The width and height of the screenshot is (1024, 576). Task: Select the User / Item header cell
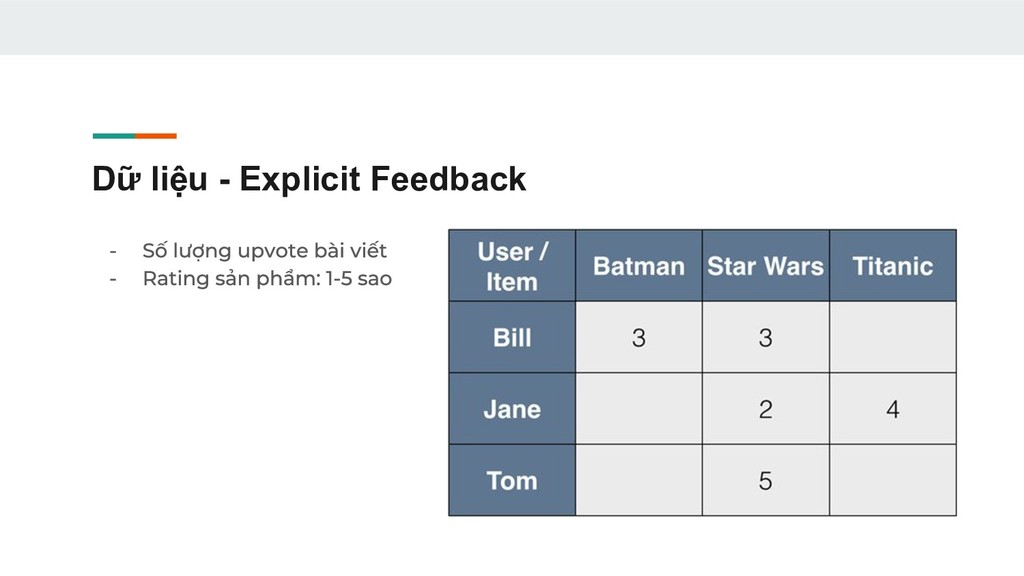(x=512, y=266)
